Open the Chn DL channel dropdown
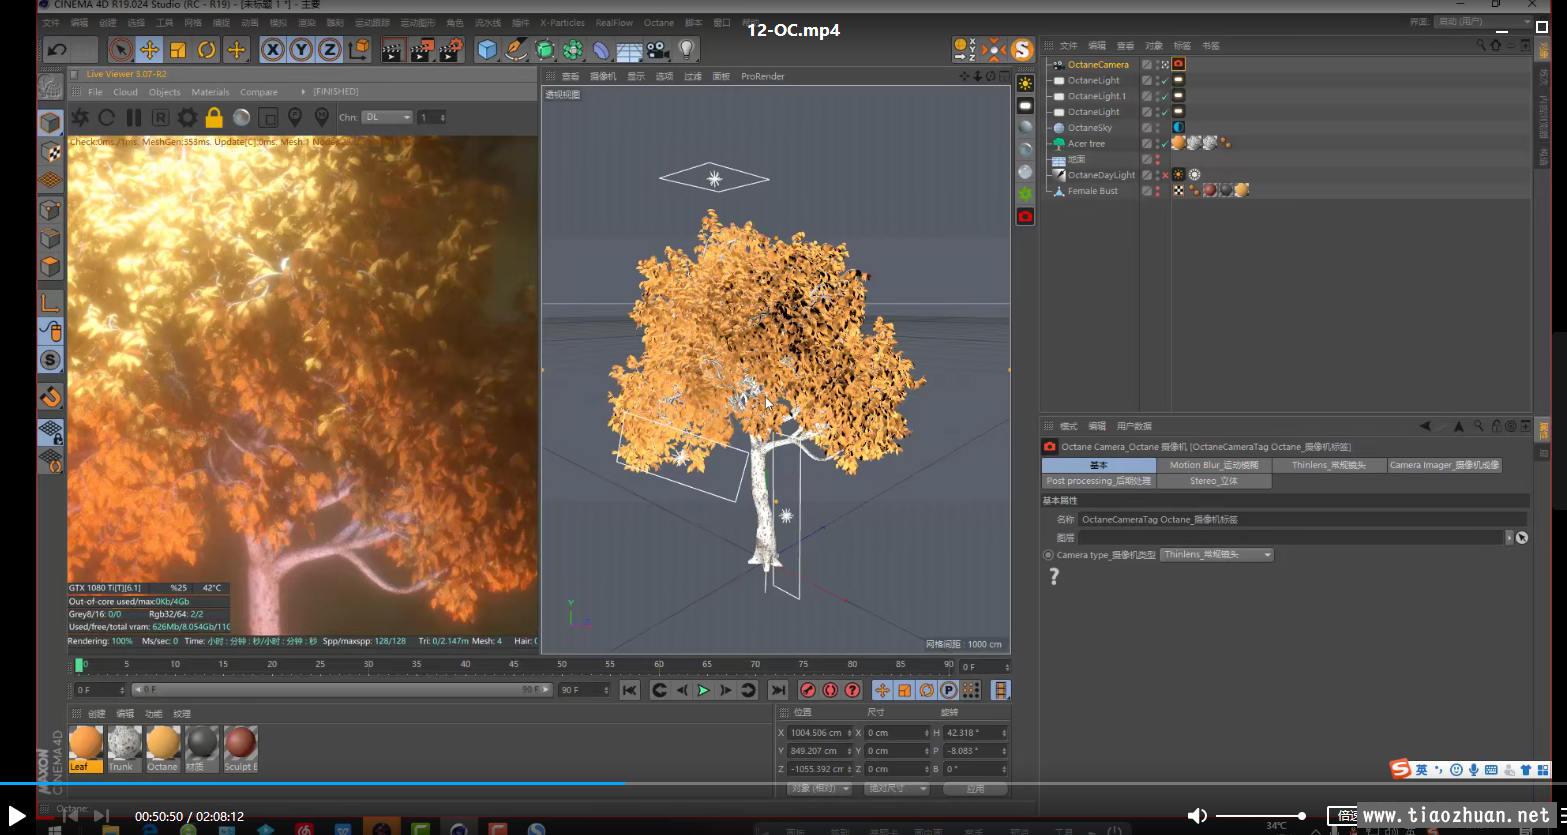 (387, 117)
